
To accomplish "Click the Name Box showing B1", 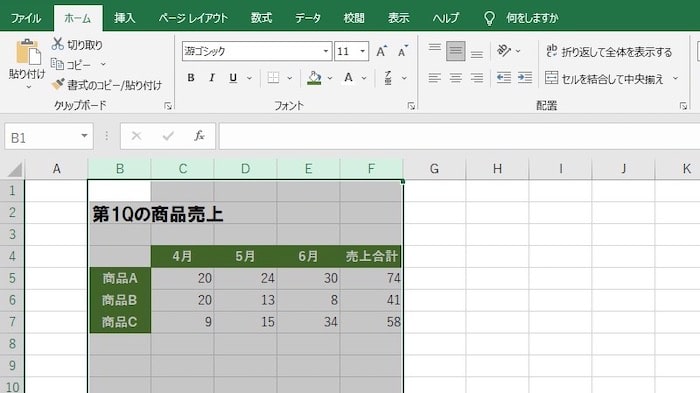I will (42, 136).
